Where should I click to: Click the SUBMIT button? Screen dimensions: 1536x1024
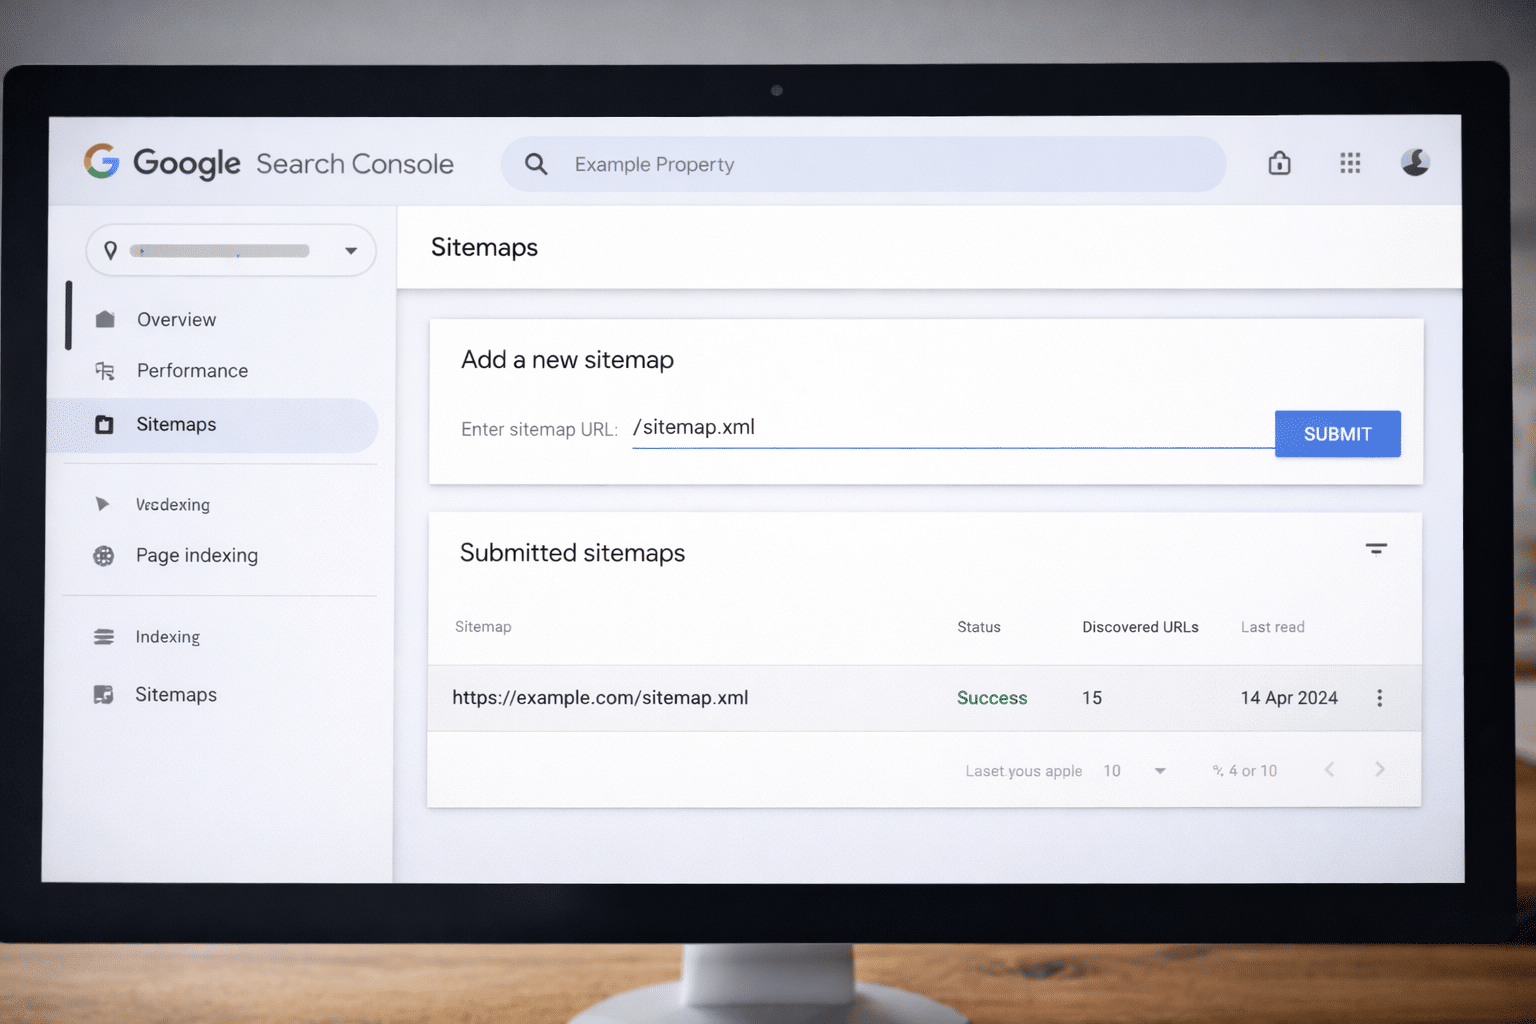coord(1337,434)
